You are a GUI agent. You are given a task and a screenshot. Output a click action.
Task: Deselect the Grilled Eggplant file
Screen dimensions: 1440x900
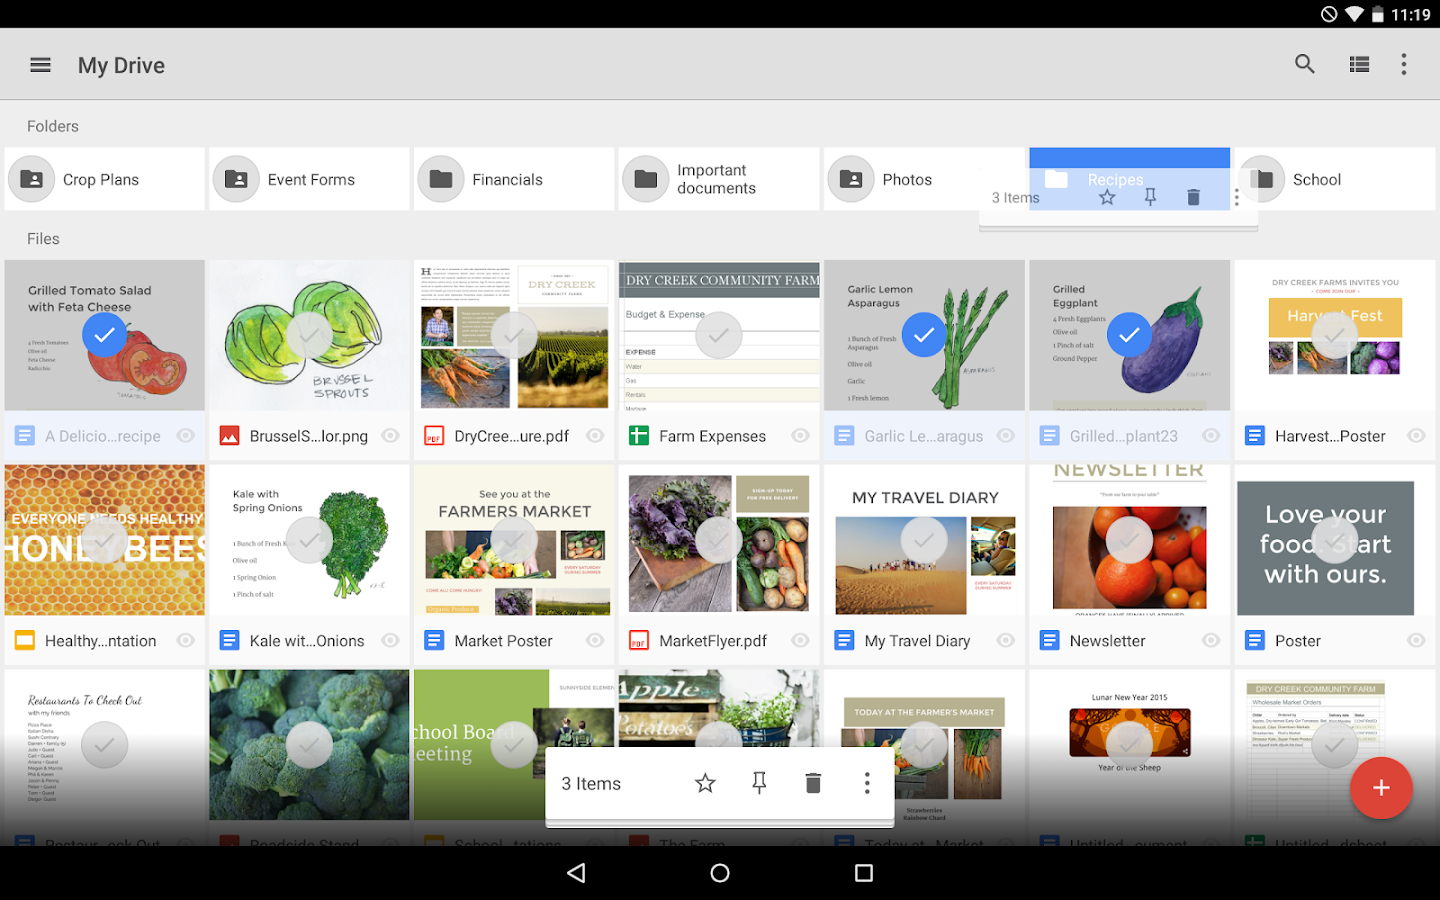point(1129,335)
